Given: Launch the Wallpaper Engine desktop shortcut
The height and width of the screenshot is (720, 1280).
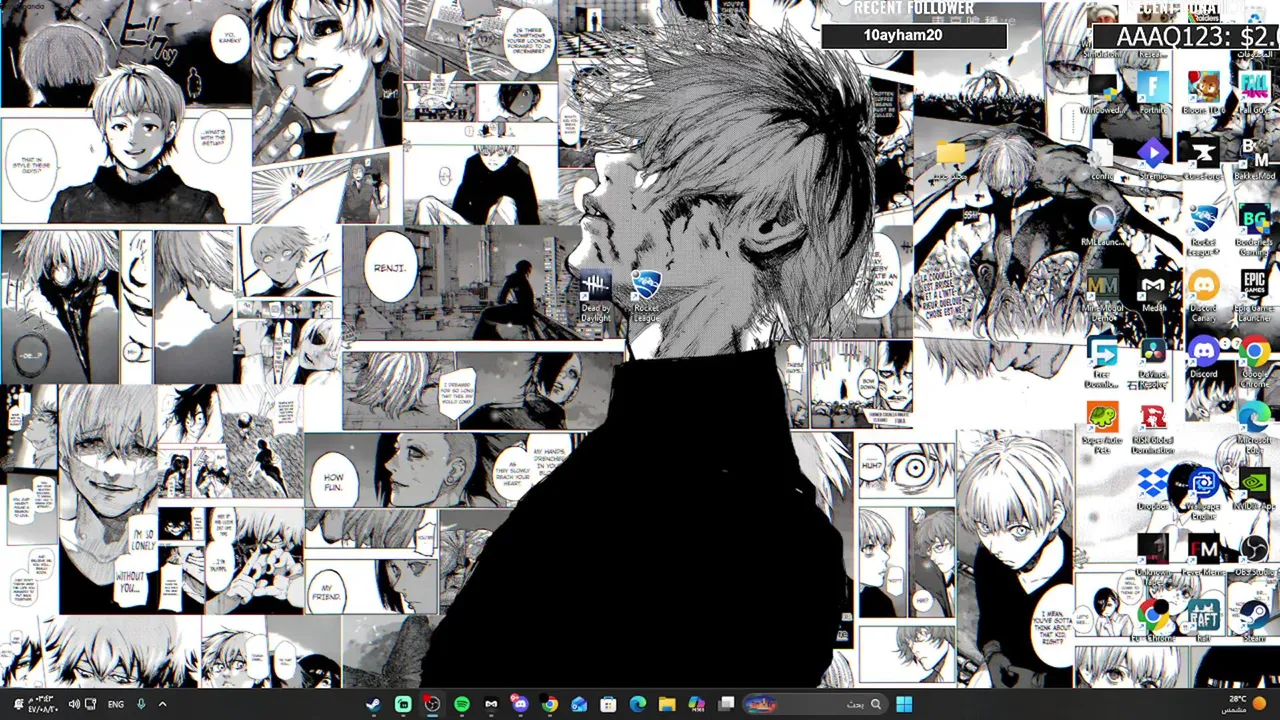Looking at the screenshot, I should pos(1204,494).
